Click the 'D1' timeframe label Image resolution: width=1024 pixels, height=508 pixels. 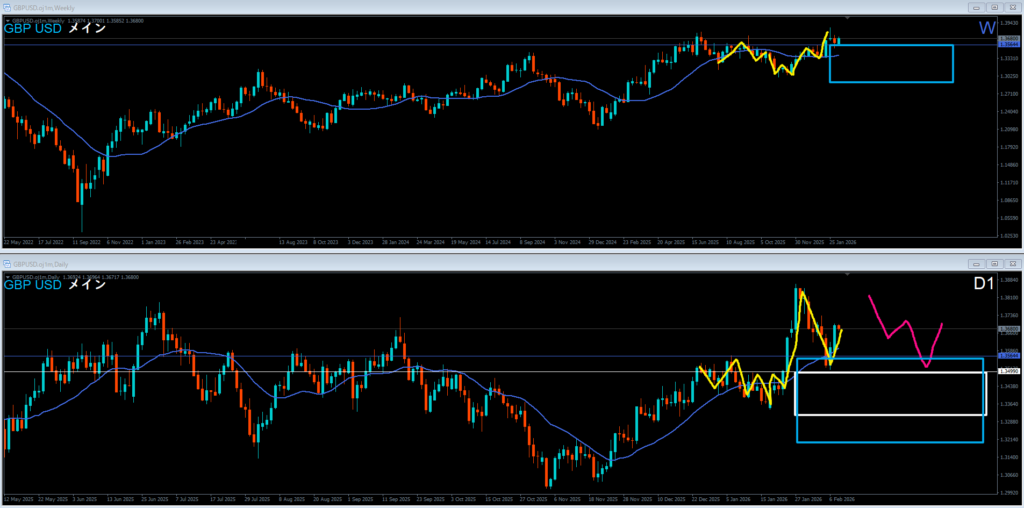click(985, 286)
